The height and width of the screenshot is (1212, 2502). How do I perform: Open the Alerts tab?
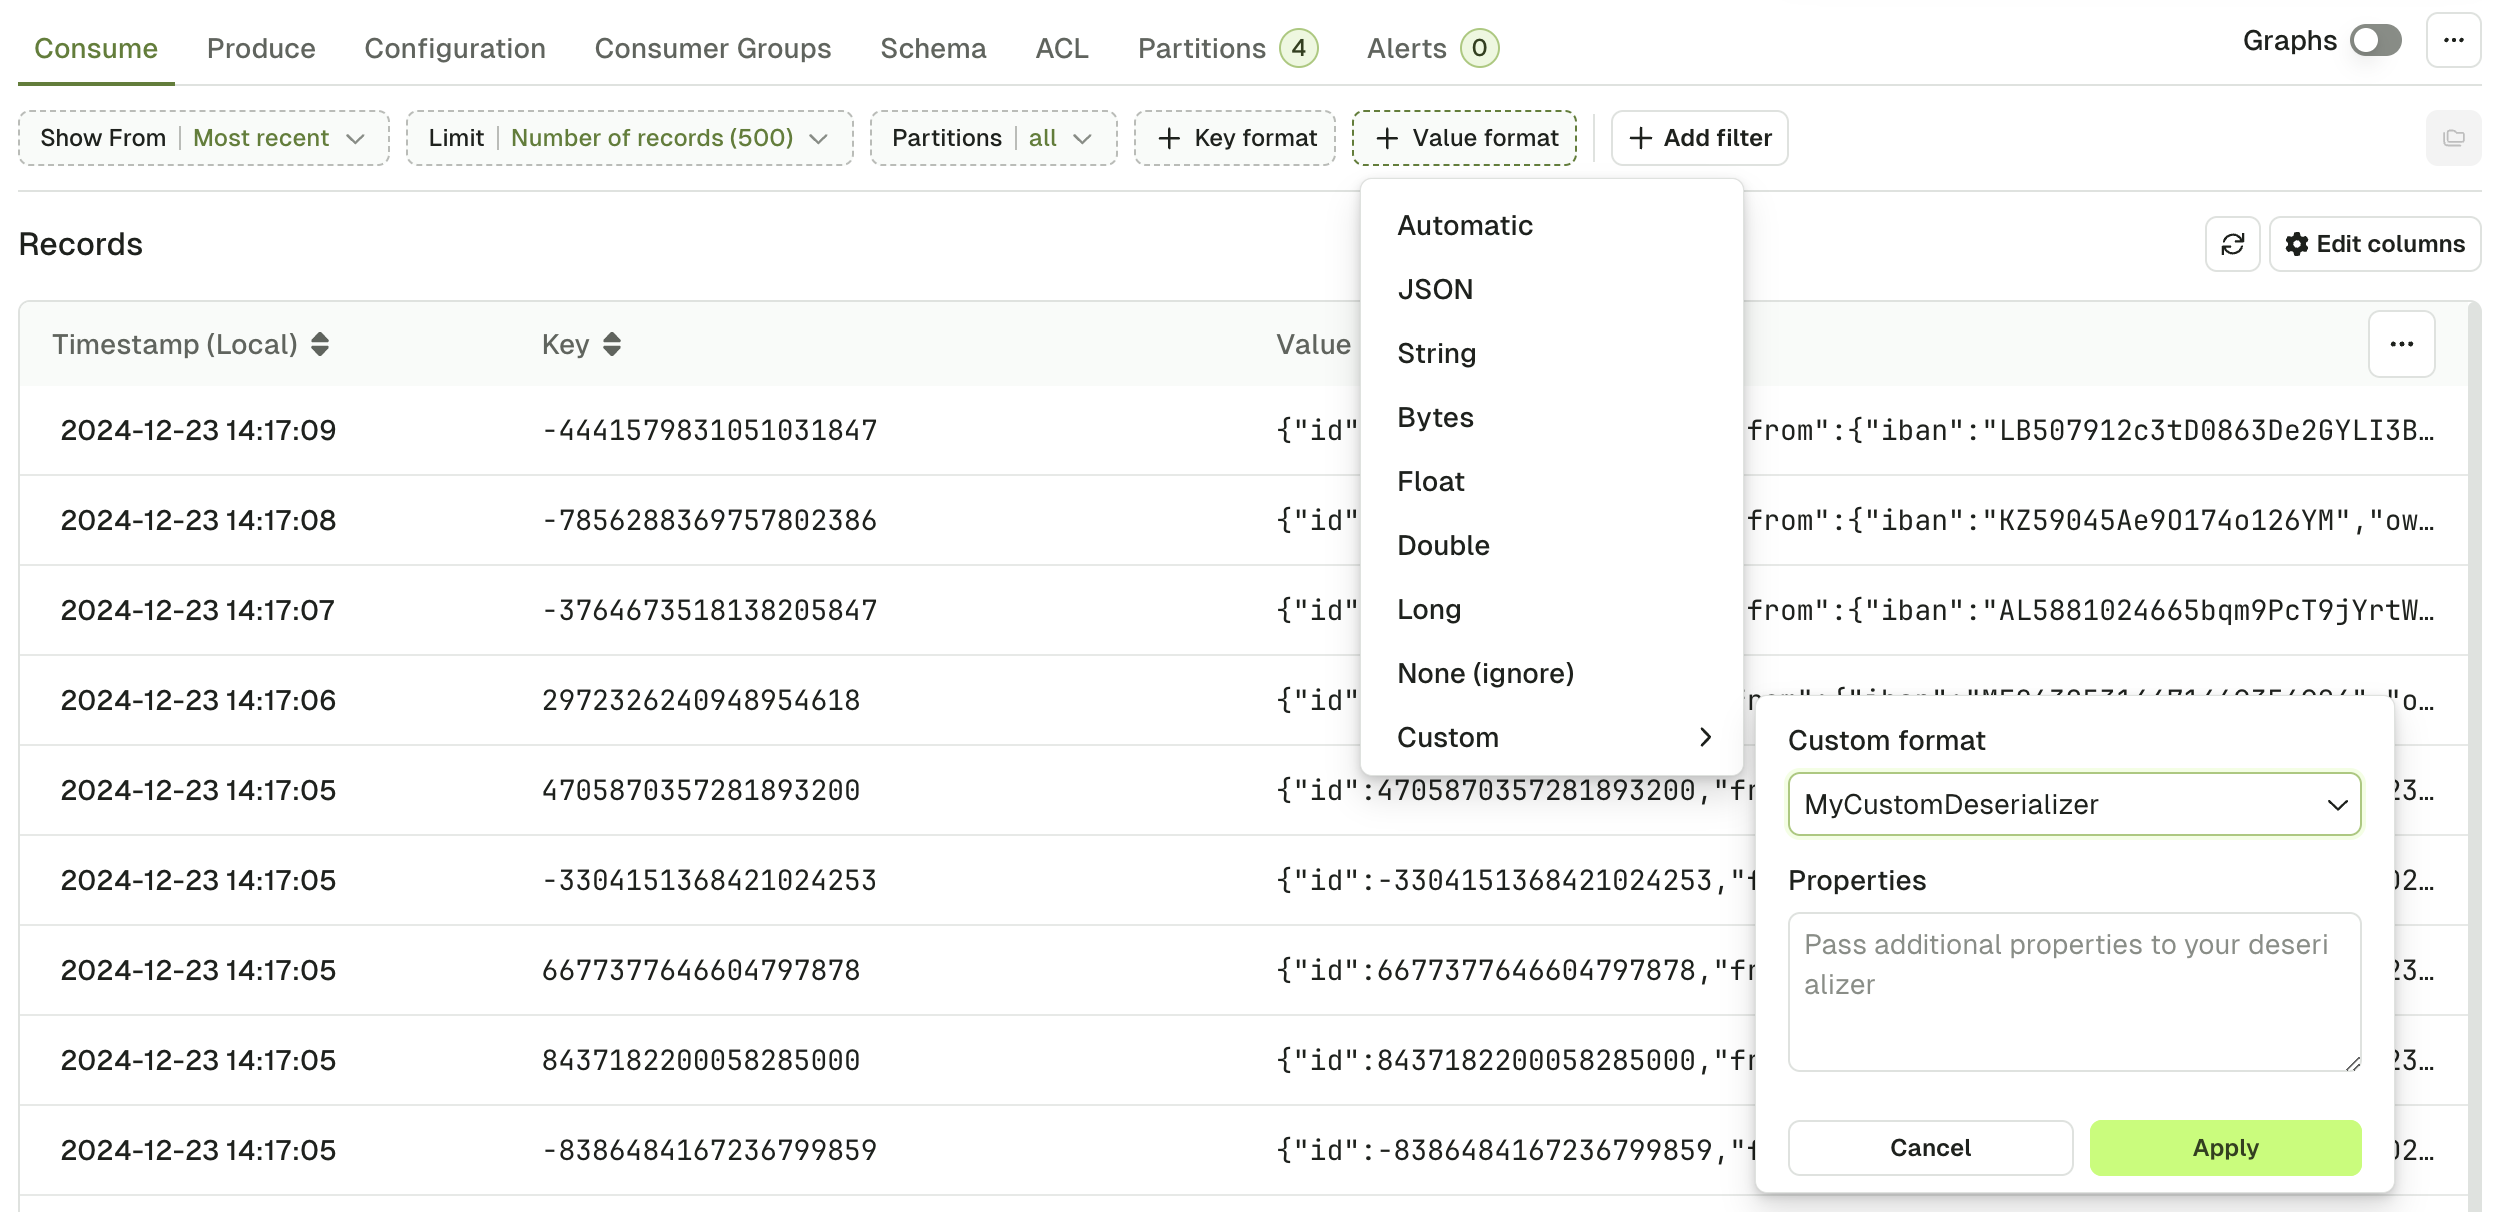tap(1432, 48)
